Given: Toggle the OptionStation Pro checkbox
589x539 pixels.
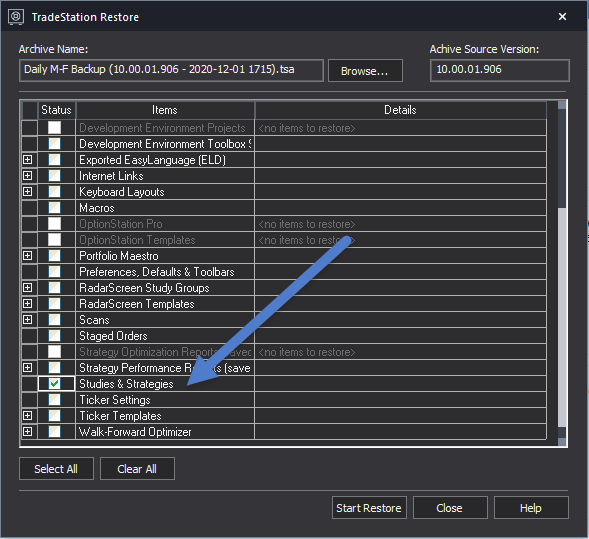Looking at the screenshot, I should click(x=54, y=224).
